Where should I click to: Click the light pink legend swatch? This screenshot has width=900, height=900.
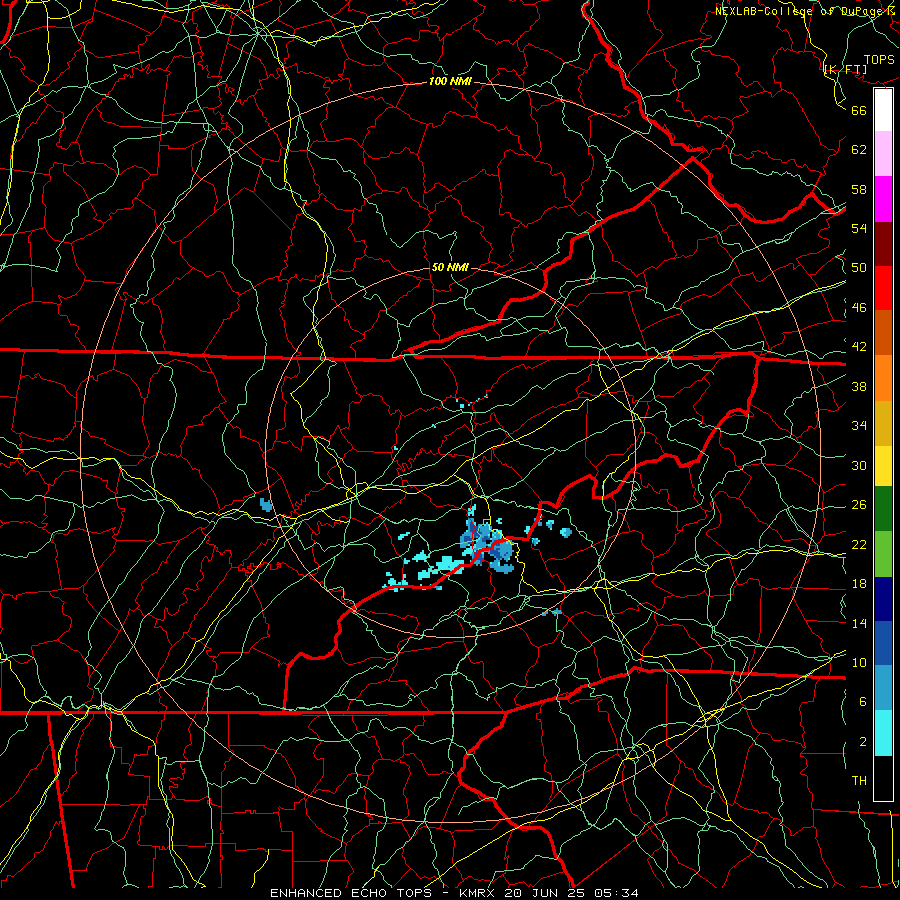click(883, 154)
